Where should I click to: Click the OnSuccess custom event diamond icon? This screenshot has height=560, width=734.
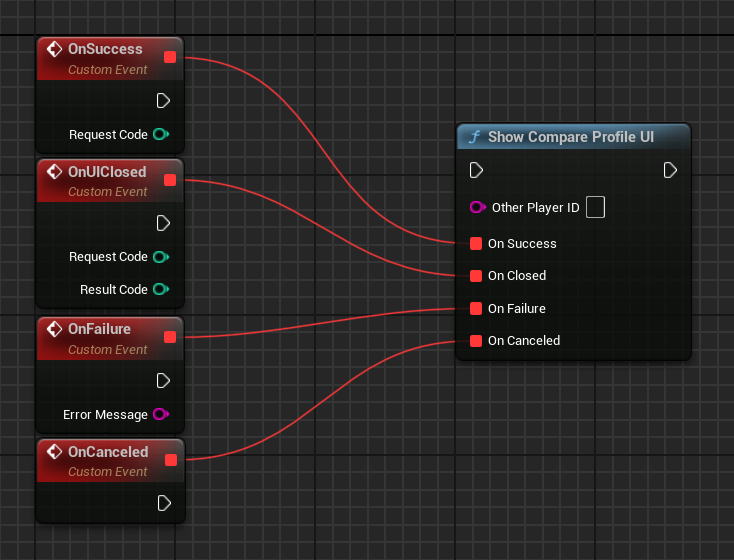tap(54, 49)
